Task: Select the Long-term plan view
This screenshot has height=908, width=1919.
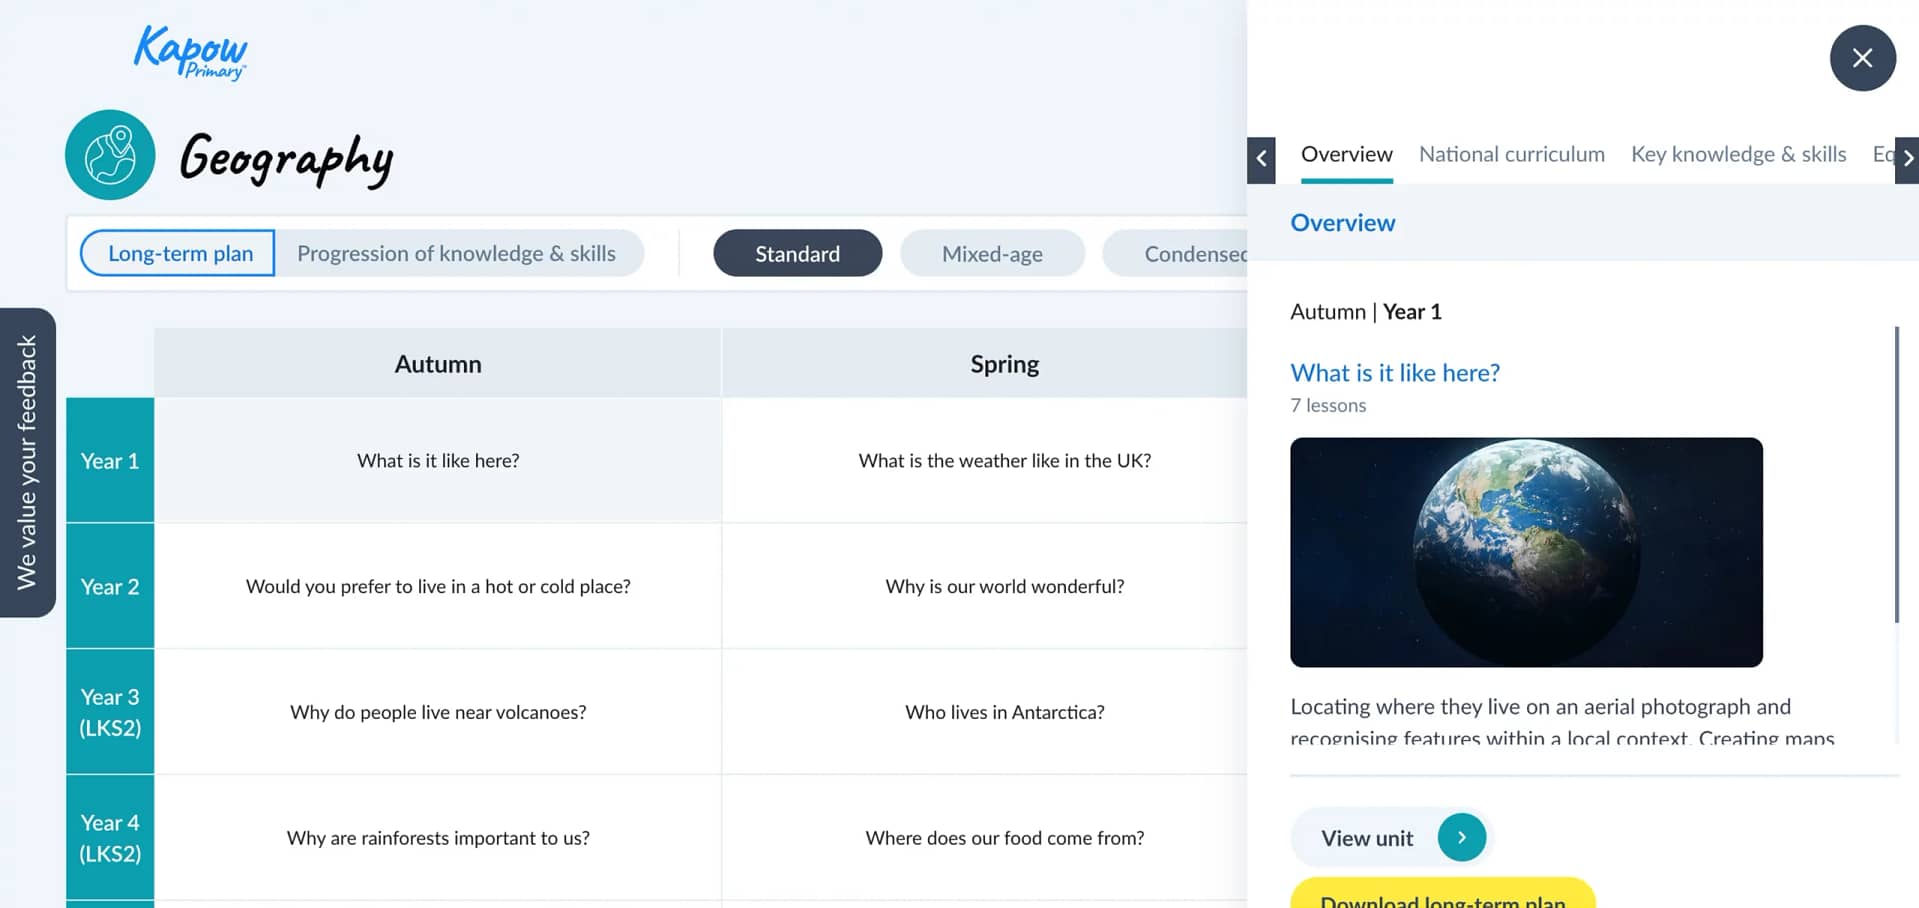Action: 178,254
